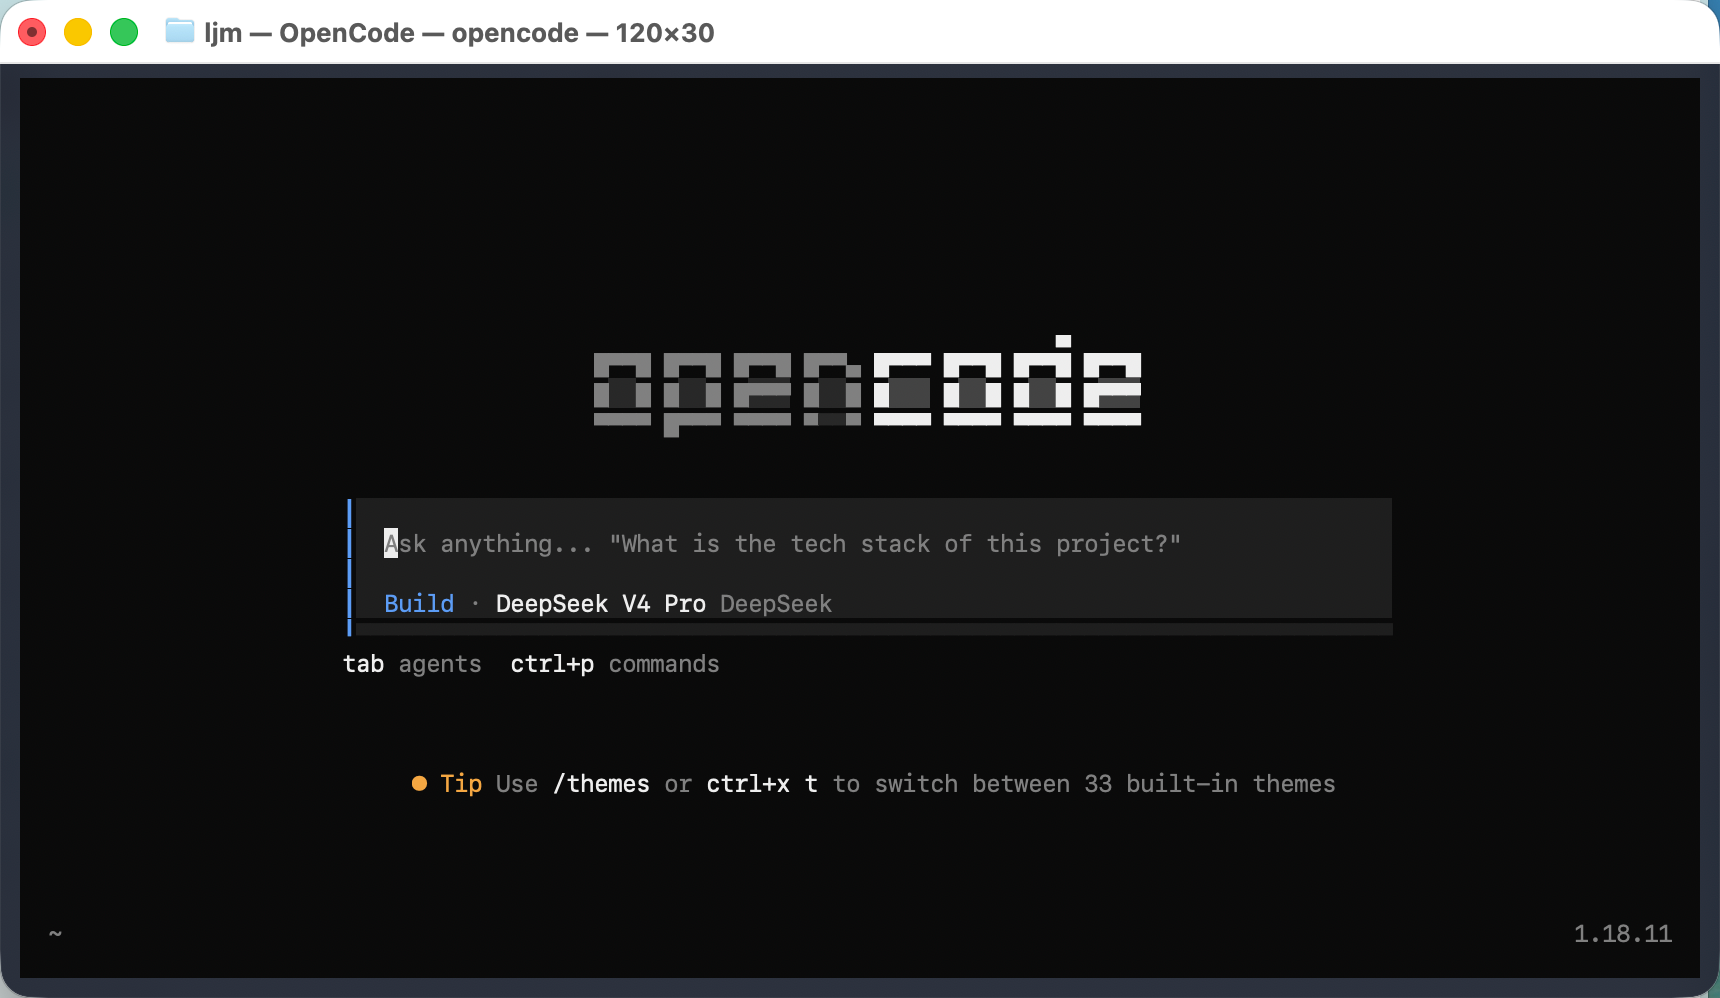Click the opencode ASCII logo
The image size is (1720, 998).
point(868,385)
